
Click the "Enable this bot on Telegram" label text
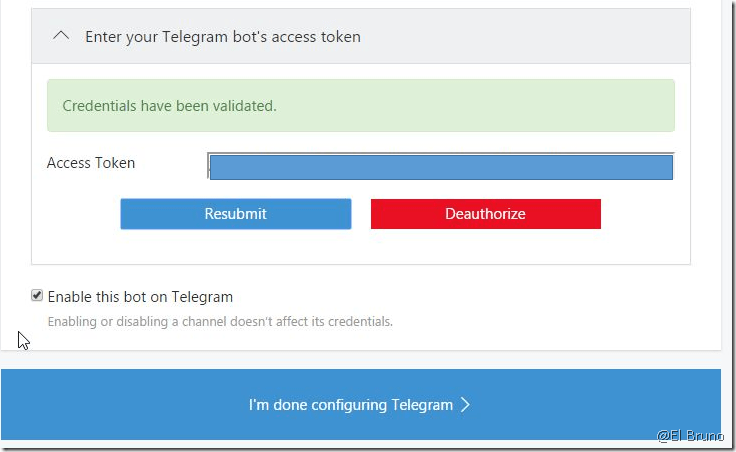click(140, 297)
